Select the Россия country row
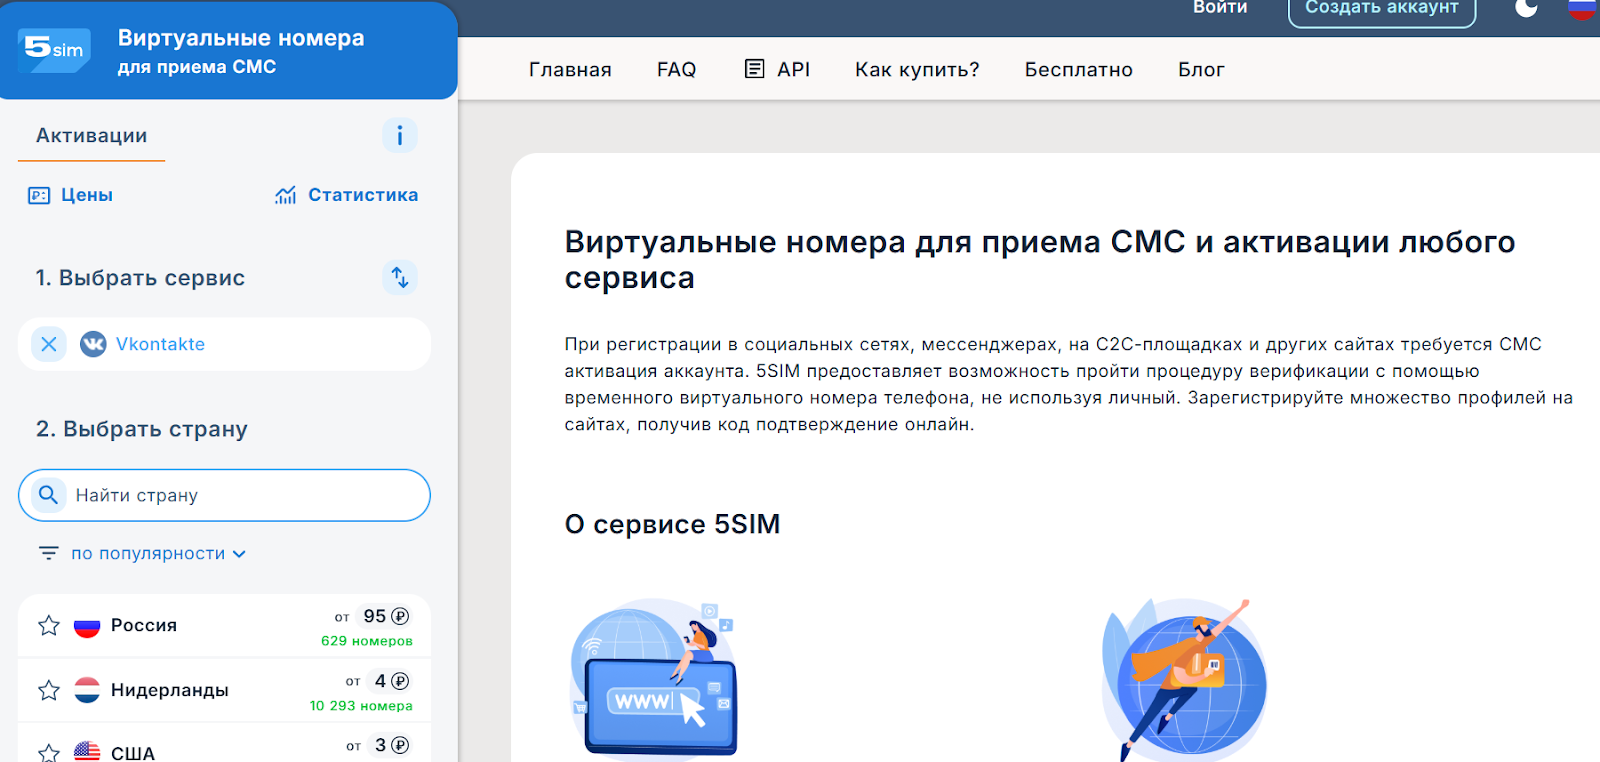This screenshot has width=1600, height=762. (224, 626)
